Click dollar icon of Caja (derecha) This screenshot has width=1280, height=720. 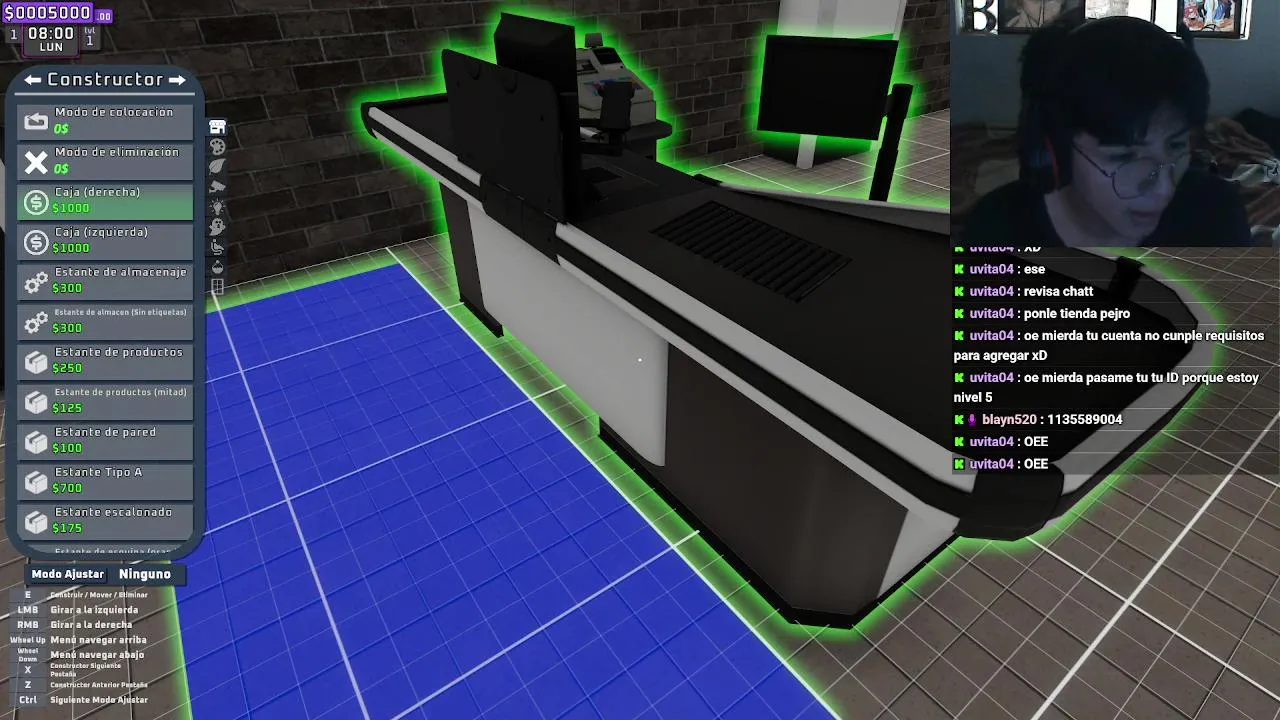click(36, 202)
